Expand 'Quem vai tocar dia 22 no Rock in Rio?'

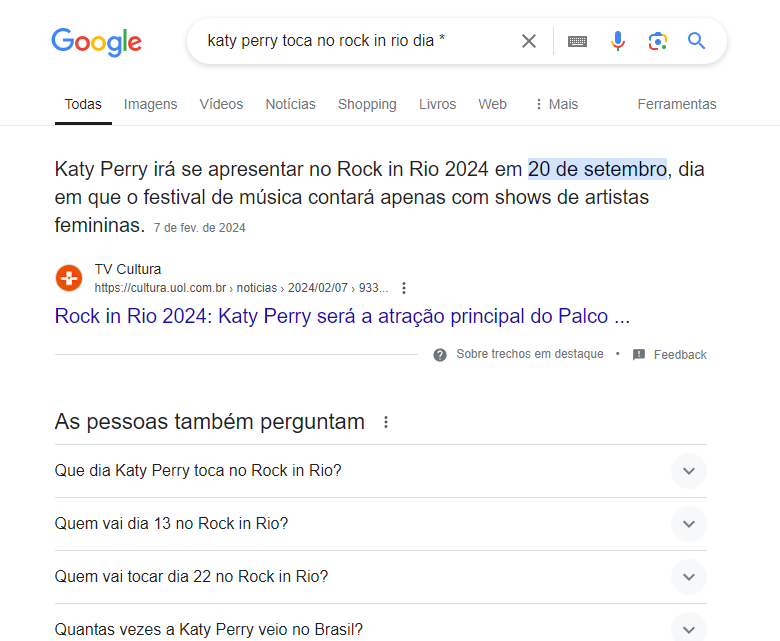click(381, 577)
